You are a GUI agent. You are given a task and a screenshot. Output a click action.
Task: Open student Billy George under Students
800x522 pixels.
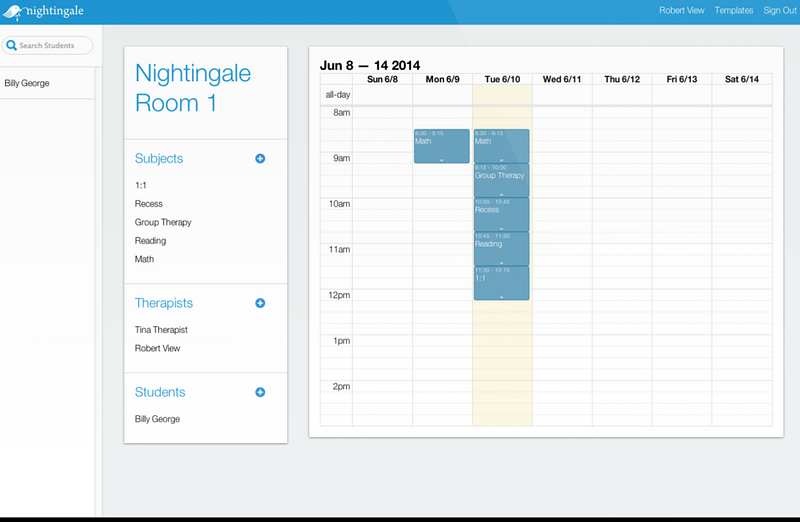(158, 419)
